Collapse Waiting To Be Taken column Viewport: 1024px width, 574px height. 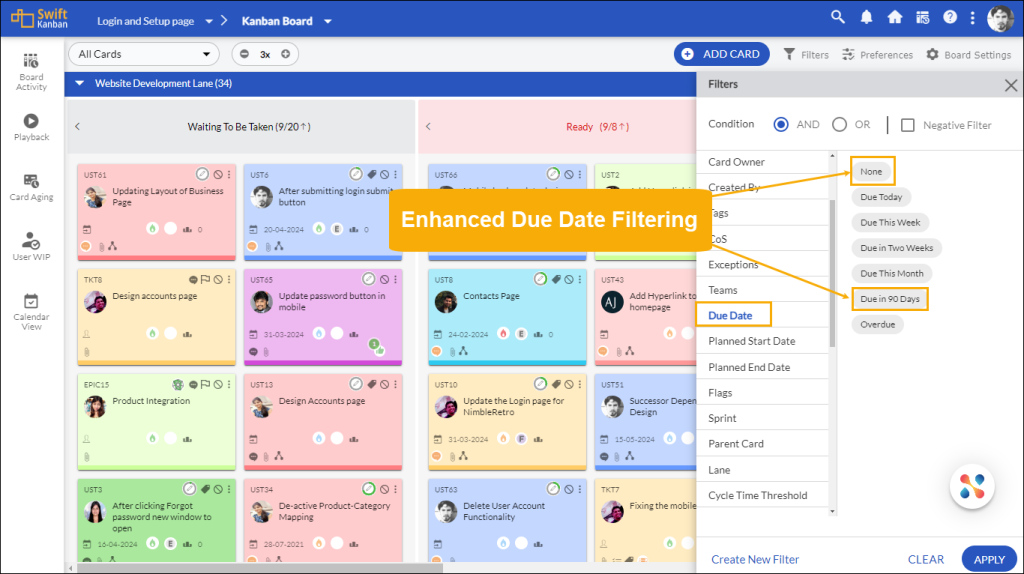tap(78, 127)
